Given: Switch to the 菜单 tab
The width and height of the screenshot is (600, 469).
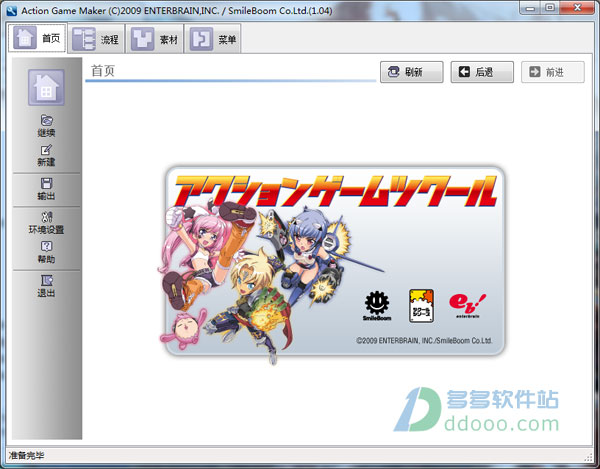Looking at the screenshot, I should [213, 38].
